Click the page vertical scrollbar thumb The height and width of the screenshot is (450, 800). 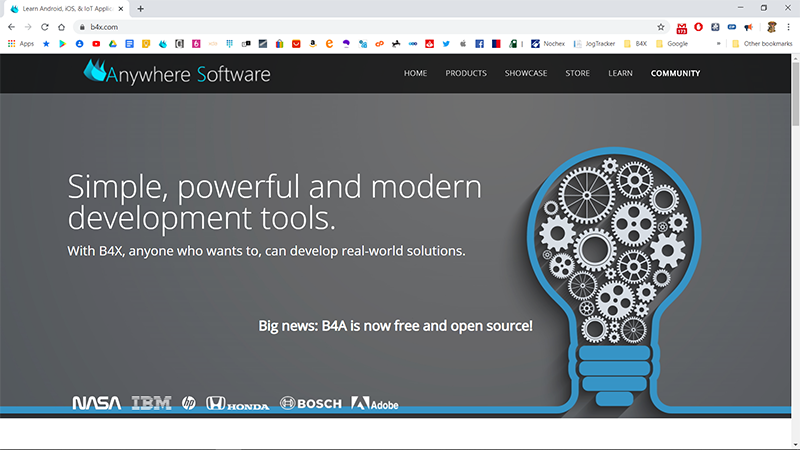pyautogui.click(x=795, y=94)
